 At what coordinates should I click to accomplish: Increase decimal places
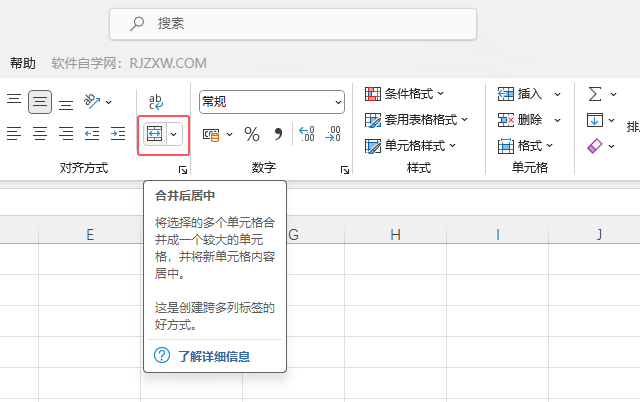(307, 134)
